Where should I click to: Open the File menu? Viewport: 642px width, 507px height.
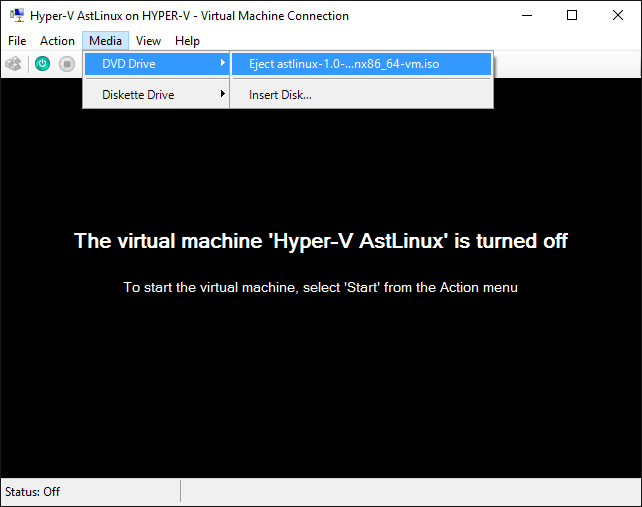click(x=17, y=41)
